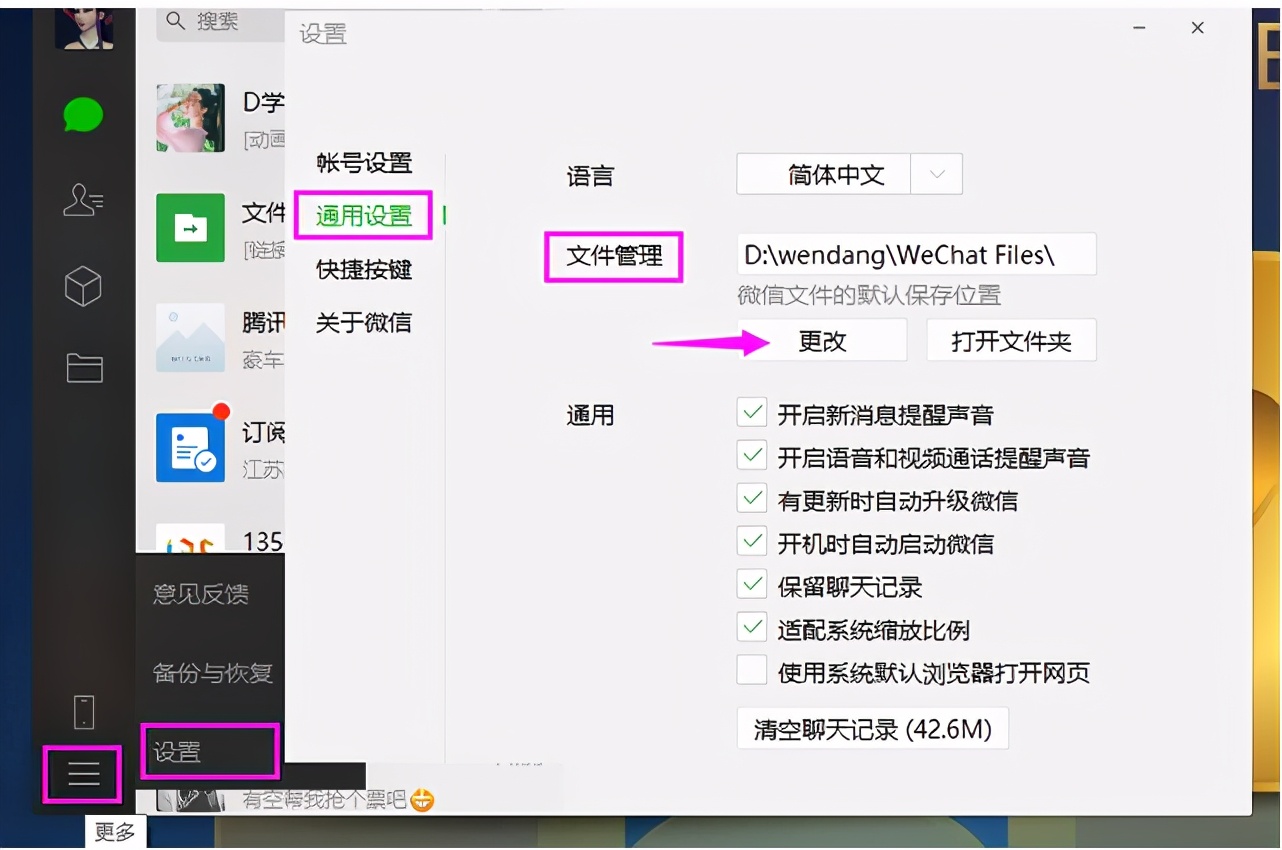Screen dimensions: 1282x850
Task: Enable 使用系统默认浏览器打开网页
Action: (x=751, y=669)
